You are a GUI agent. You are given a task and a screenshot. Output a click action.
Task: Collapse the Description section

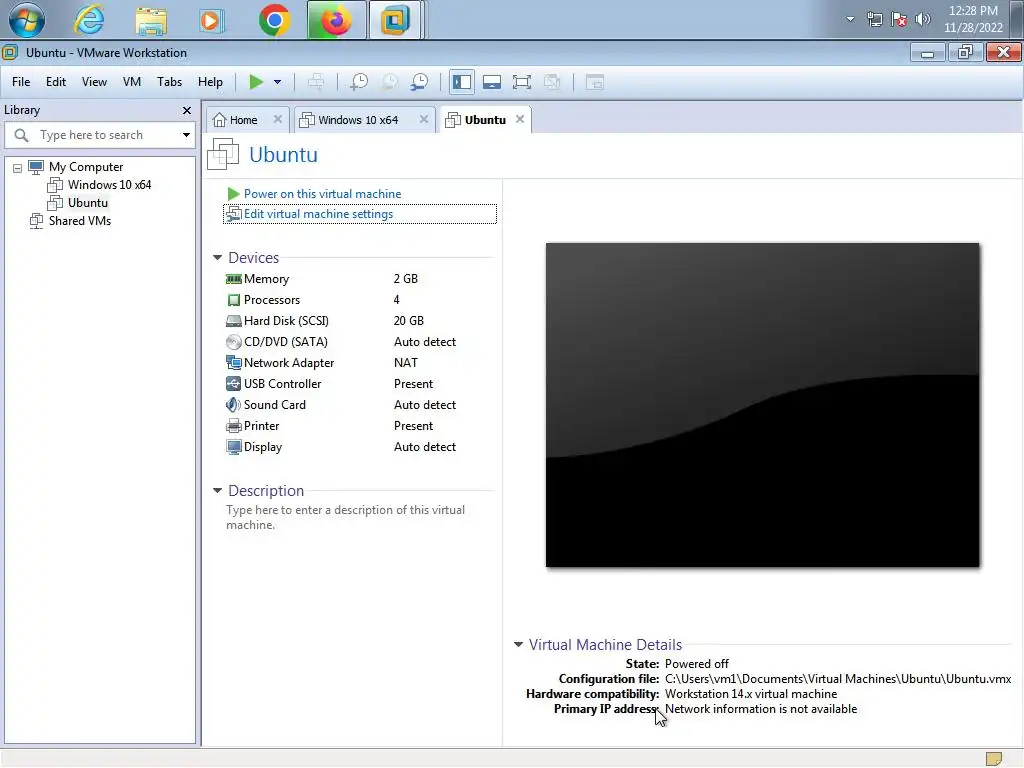[x=217, y=490]
